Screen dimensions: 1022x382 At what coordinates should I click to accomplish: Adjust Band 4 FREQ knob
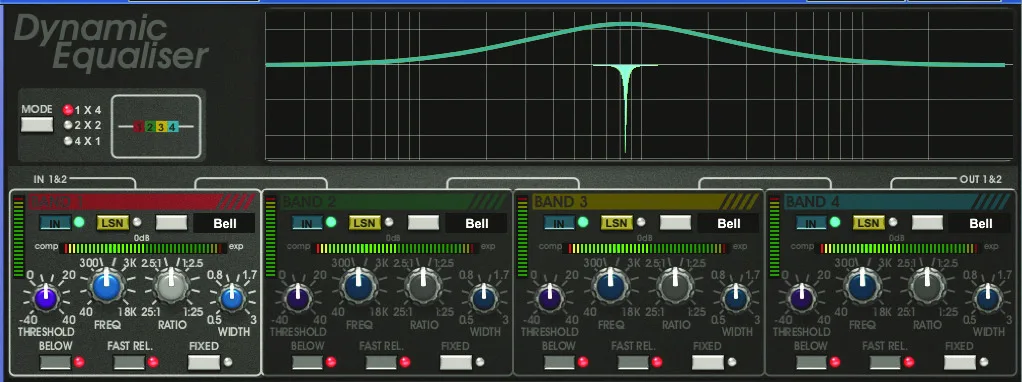(x=863, y=286)
